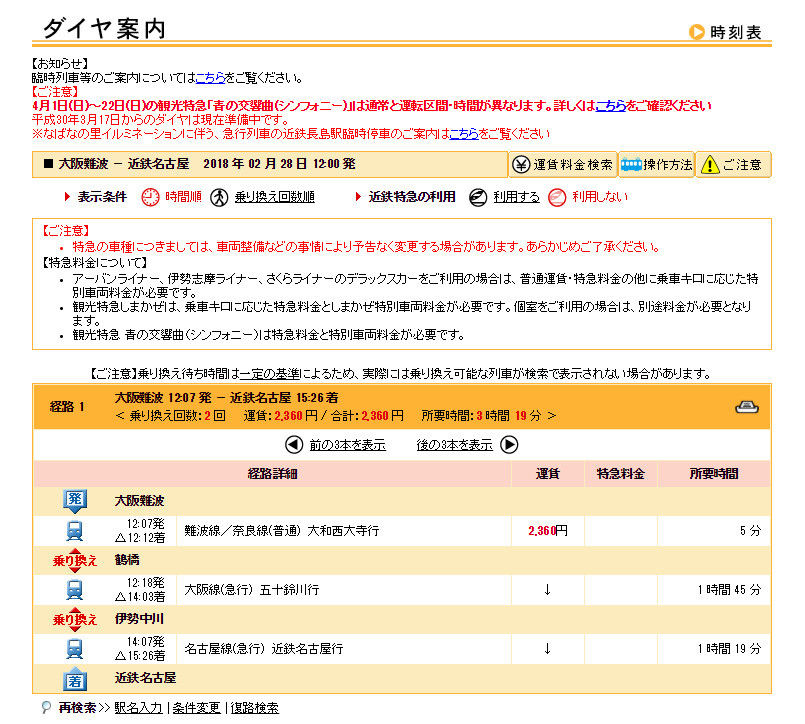Click the 発 departure icon at 大阪難波
The image size is (805, 724).
(x=74, y=501)
